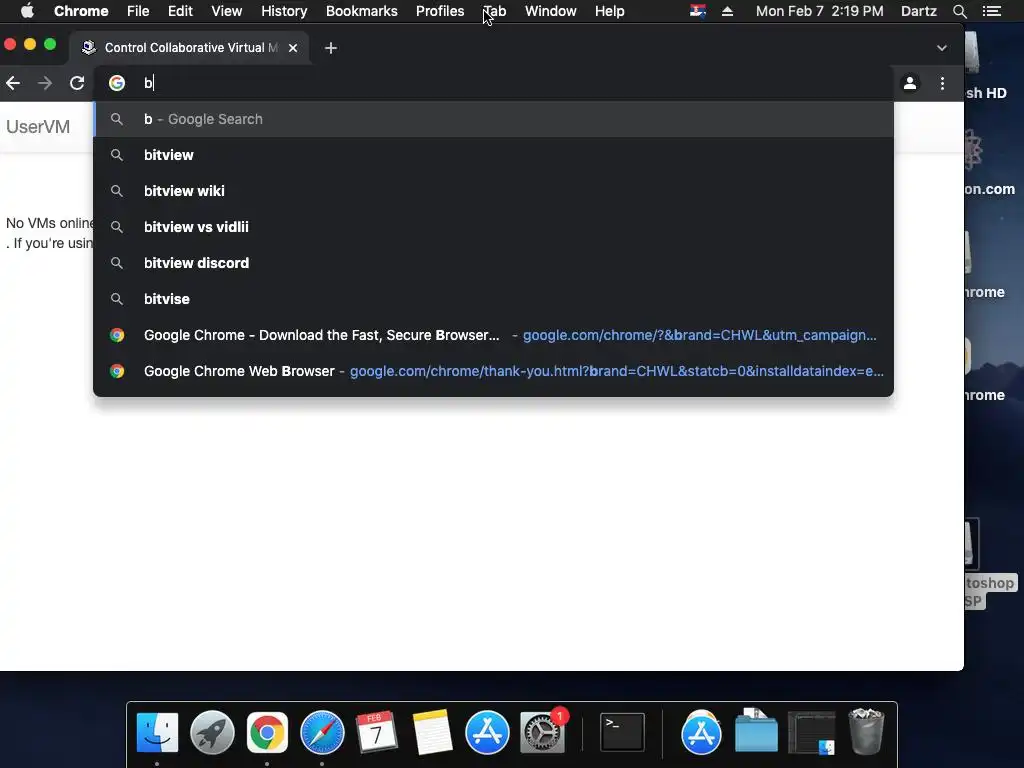Click the Google logo in the address bar

point(117,83)
